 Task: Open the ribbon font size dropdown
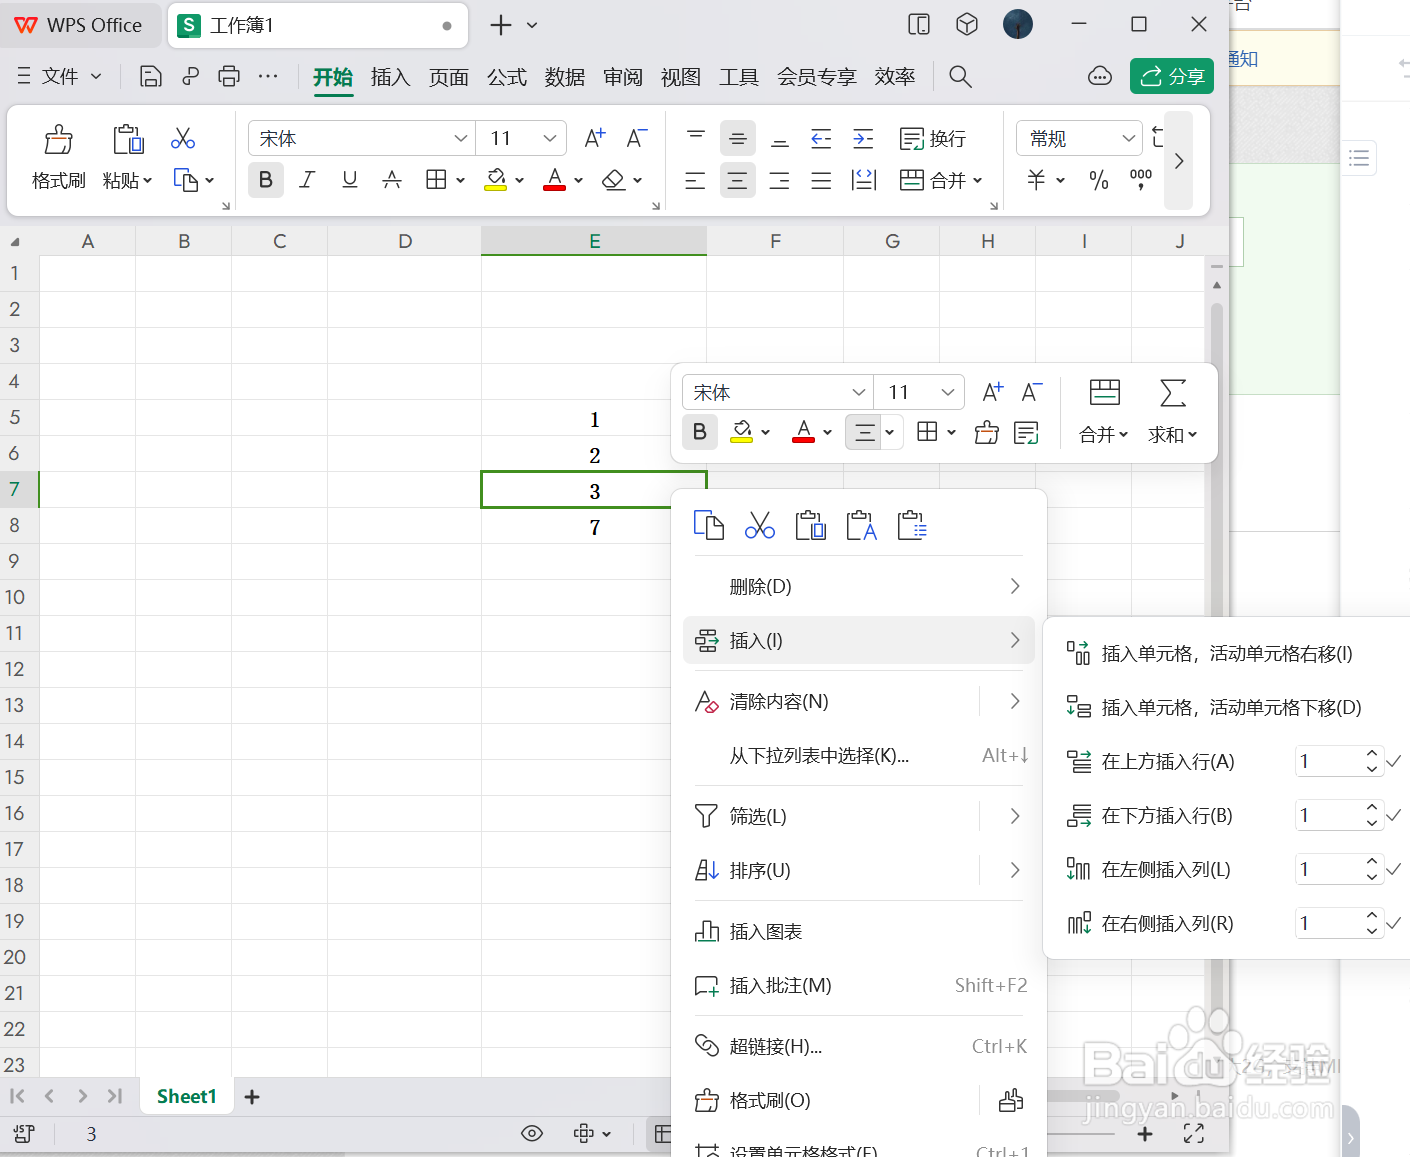coord(549,138)
